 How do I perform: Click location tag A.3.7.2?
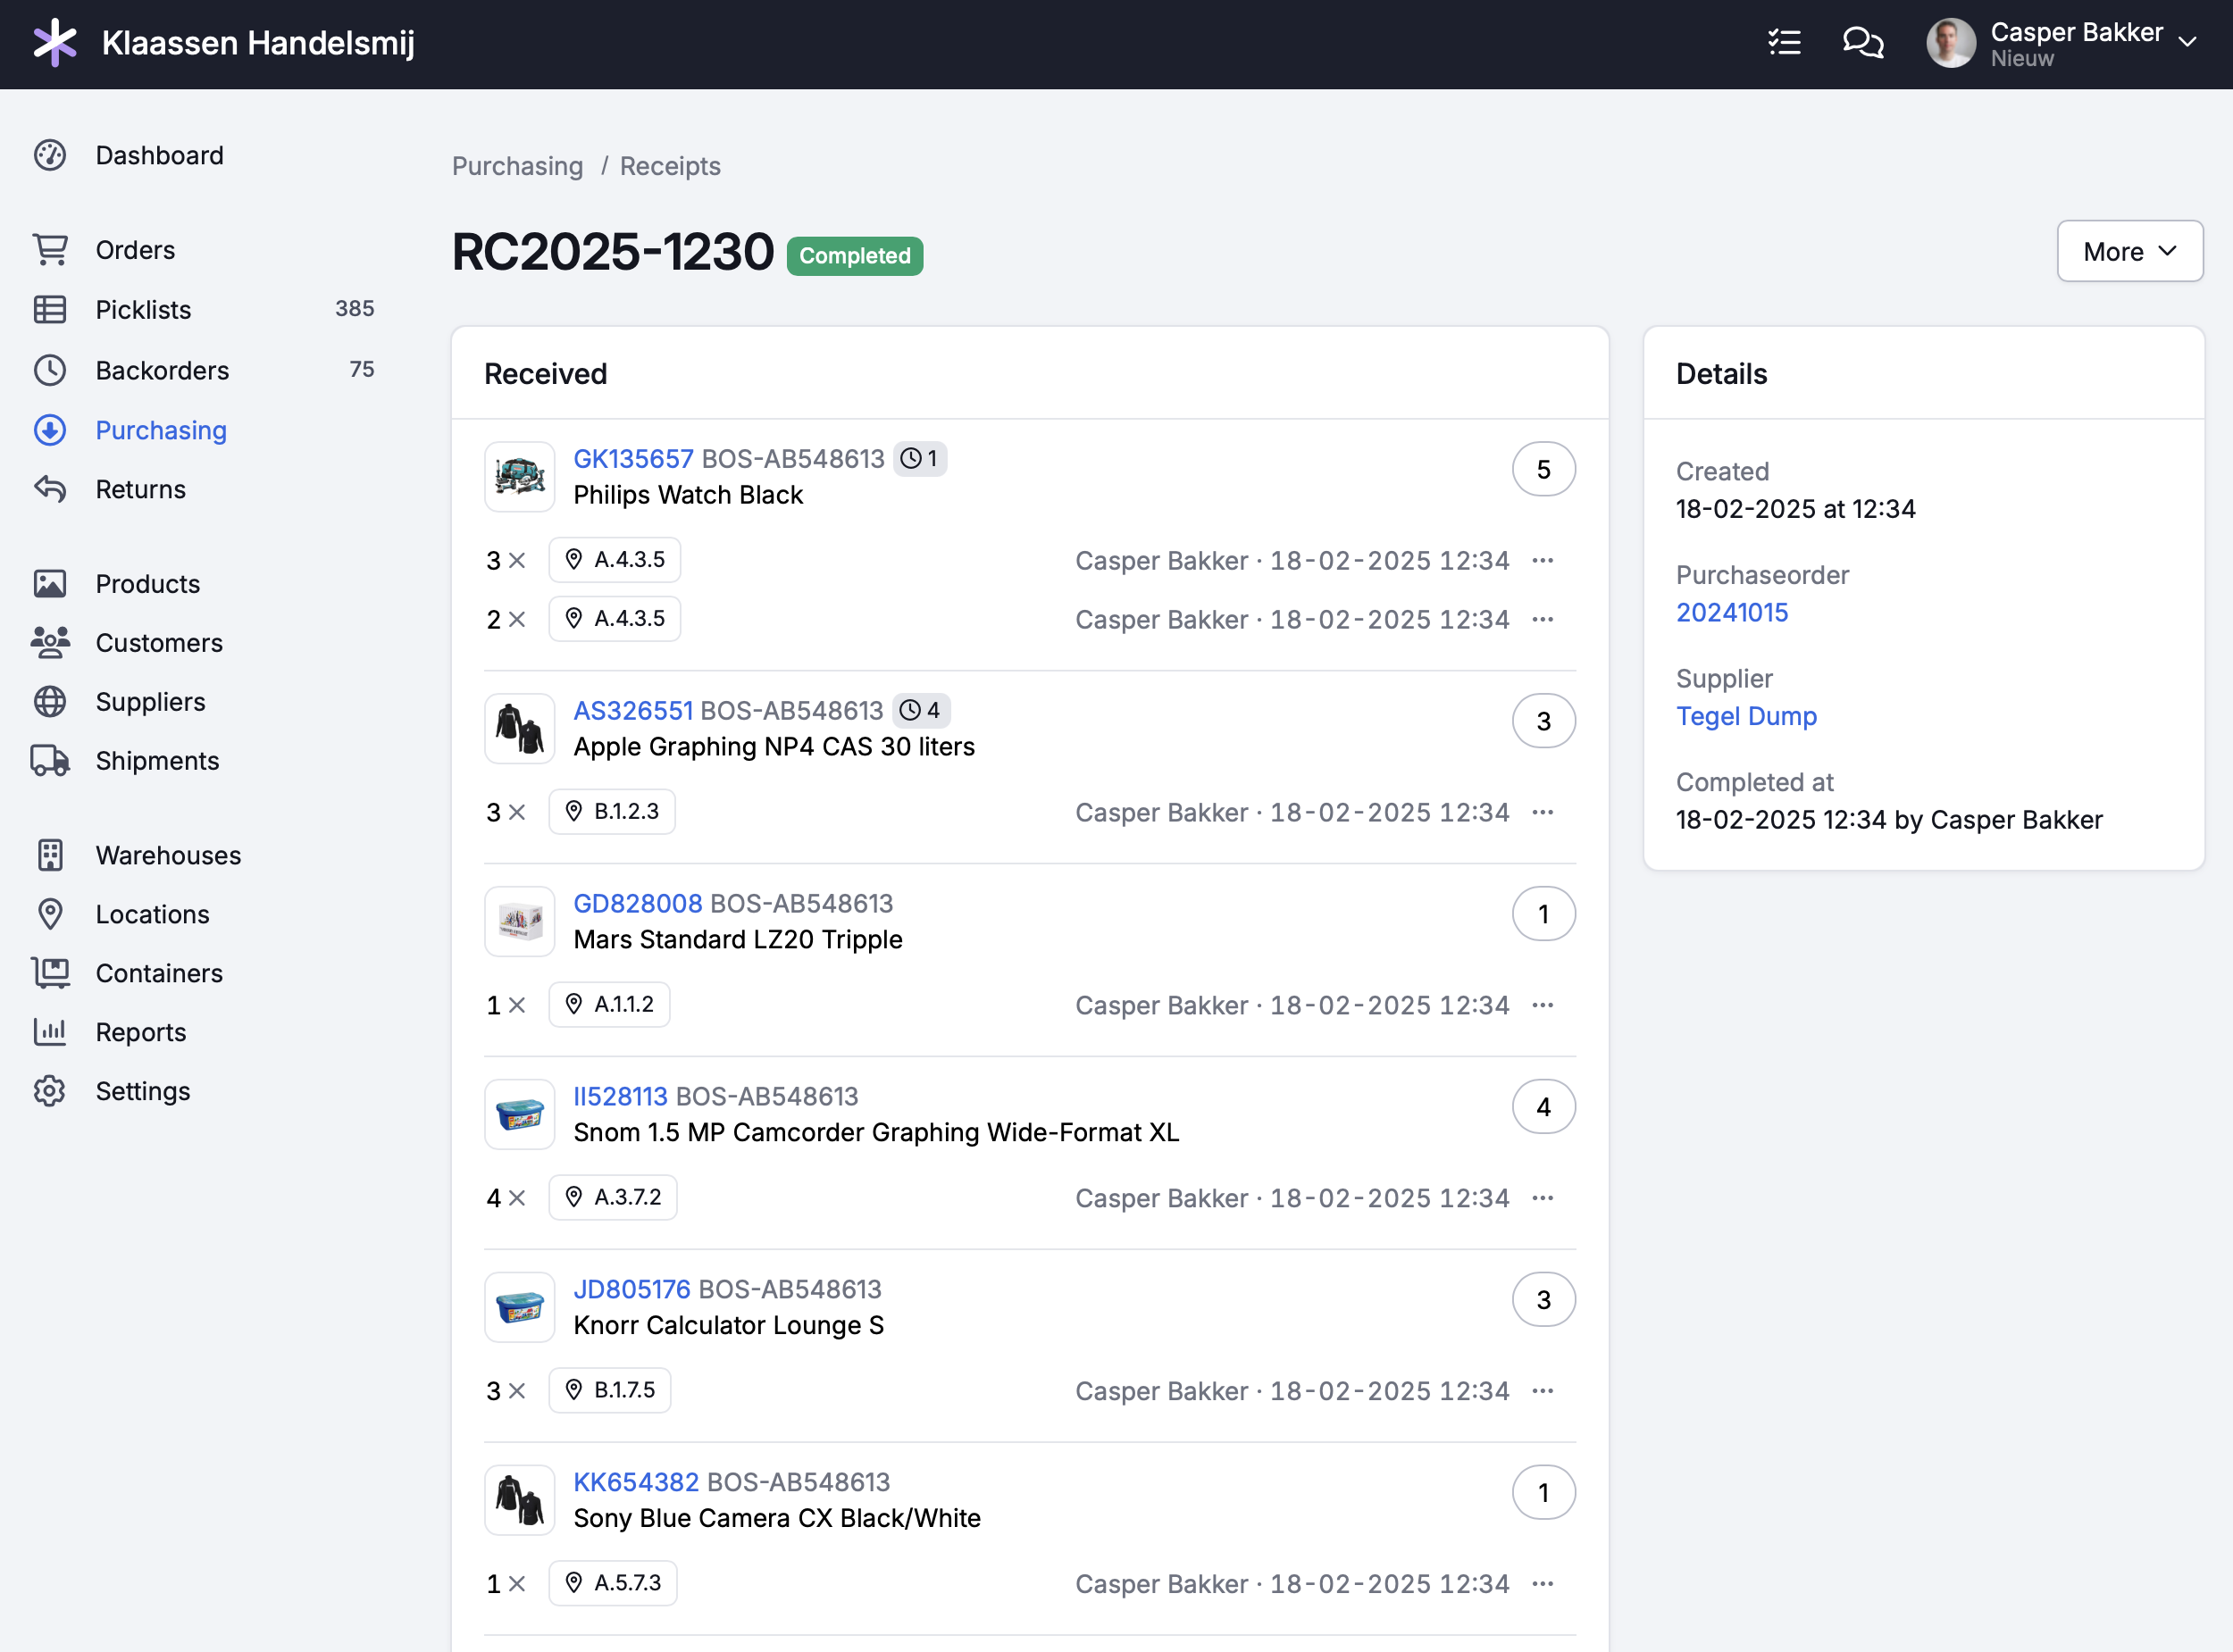pyautogui.click(x=613, y=1197)
